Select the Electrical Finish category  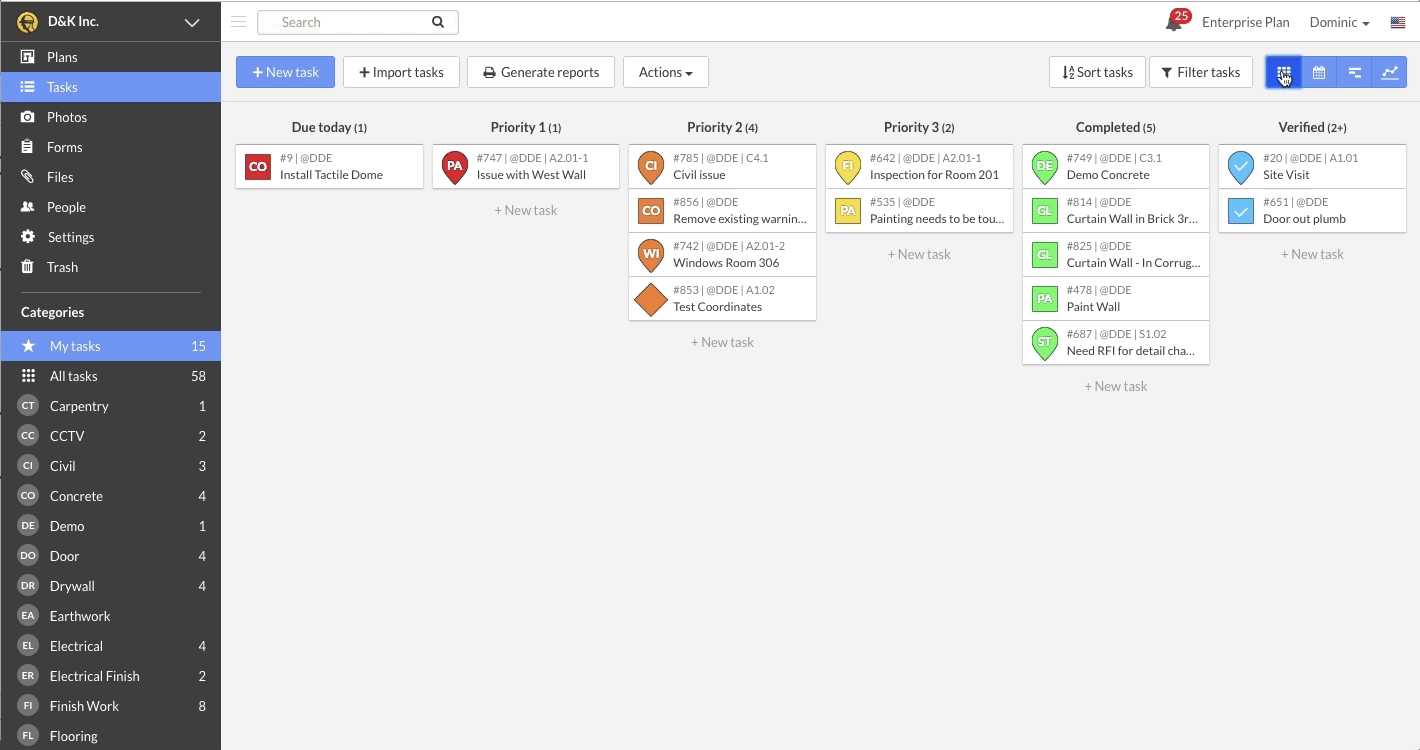(x=110, y=676)
